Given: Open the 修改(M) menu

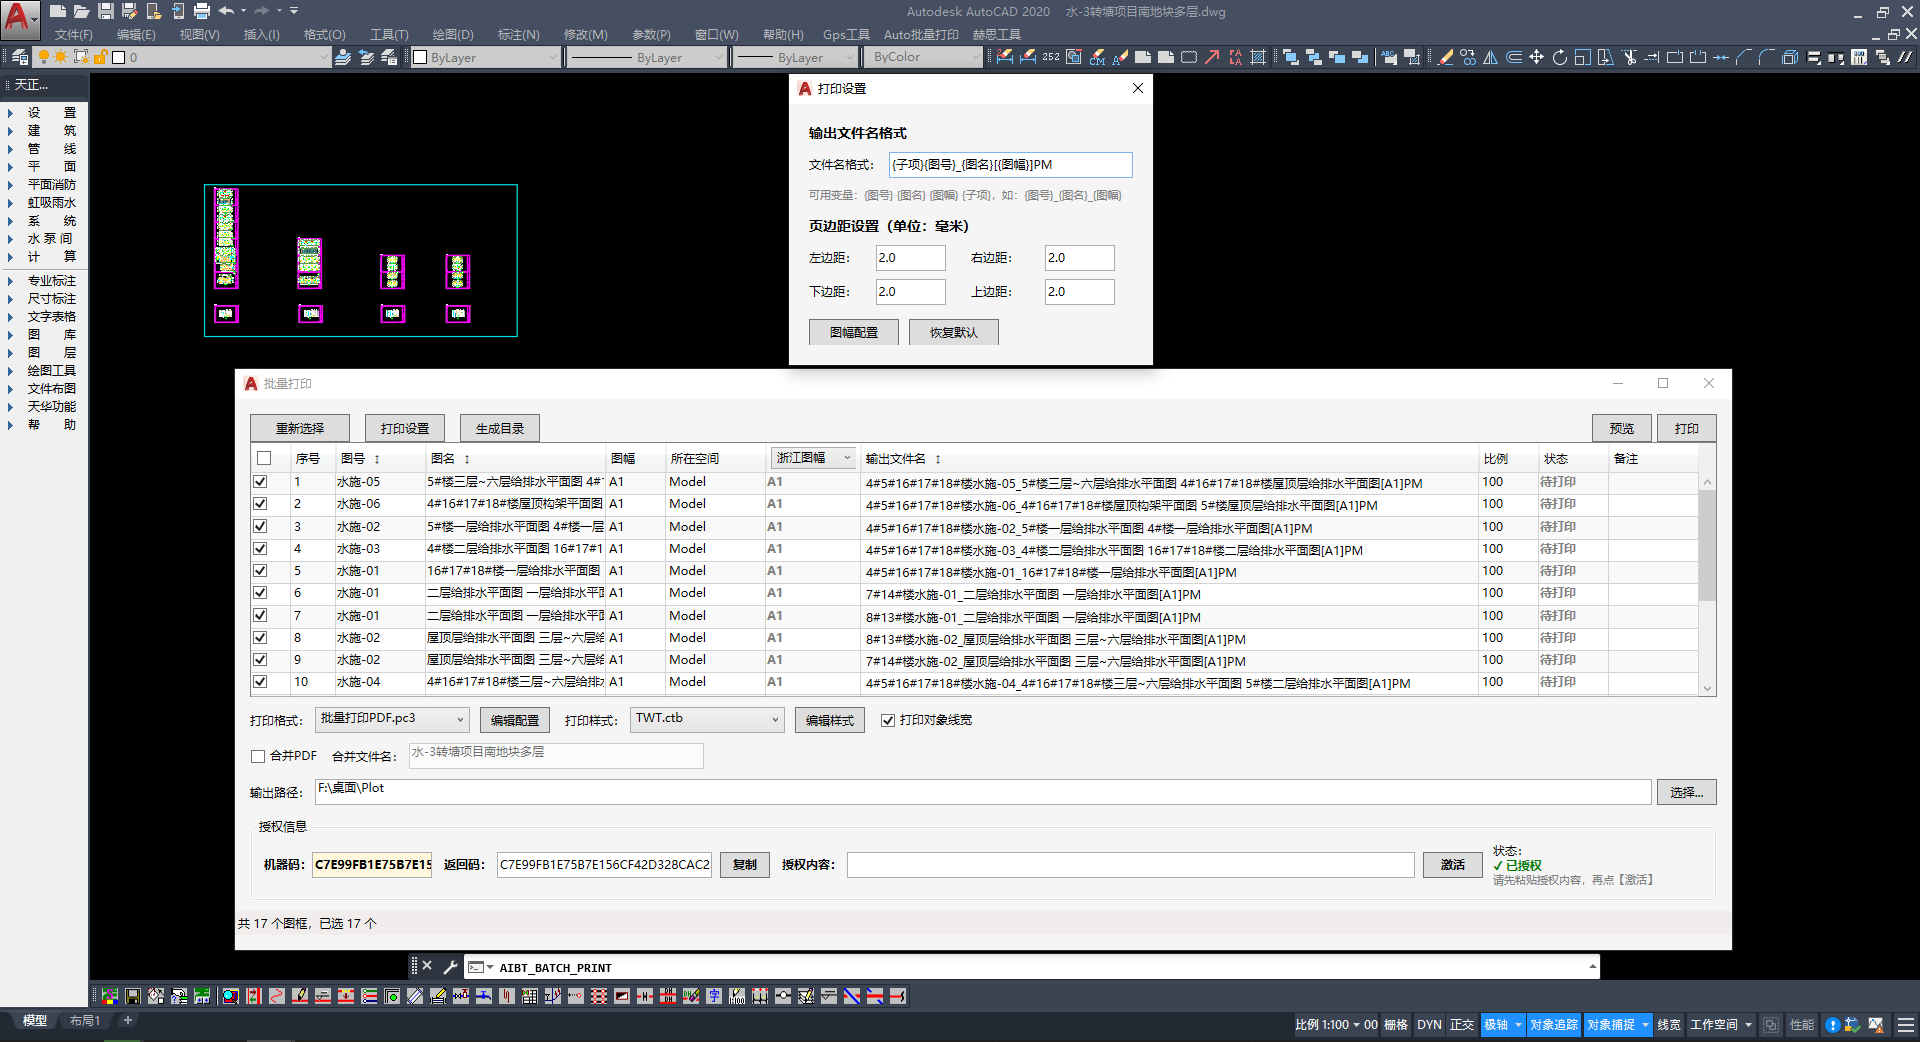Looking at the screenshot, I should [585, 34].
